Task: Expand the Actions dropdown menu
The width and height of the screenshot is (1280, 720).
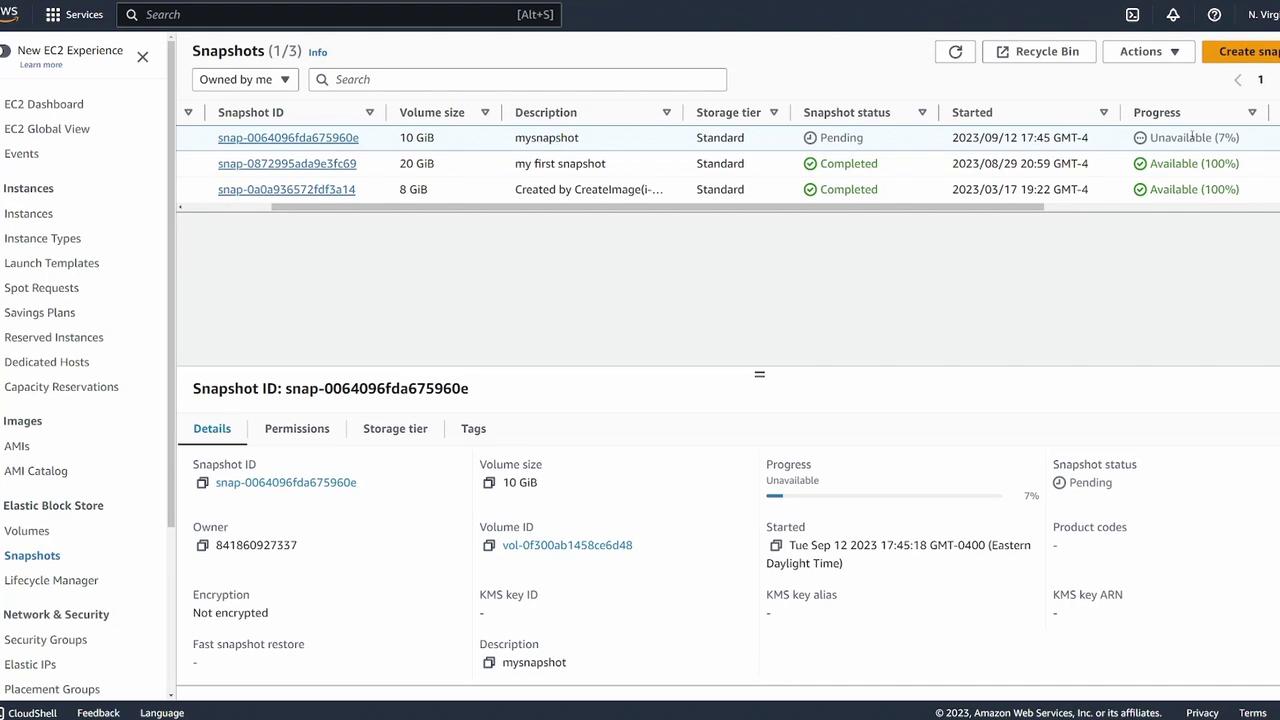Action: tap(1148, 52)
